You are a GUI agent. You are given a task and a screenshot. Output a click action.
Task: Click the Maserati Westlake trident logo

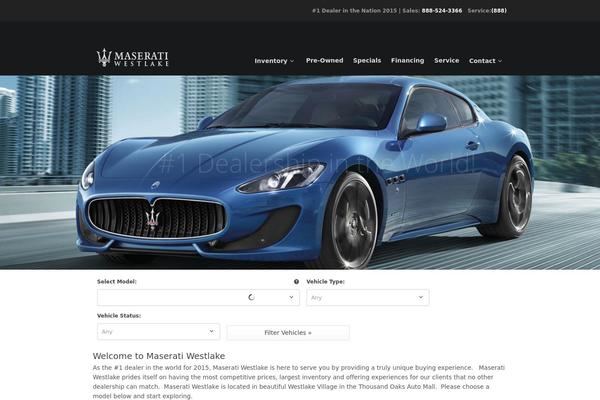(132, 58)
